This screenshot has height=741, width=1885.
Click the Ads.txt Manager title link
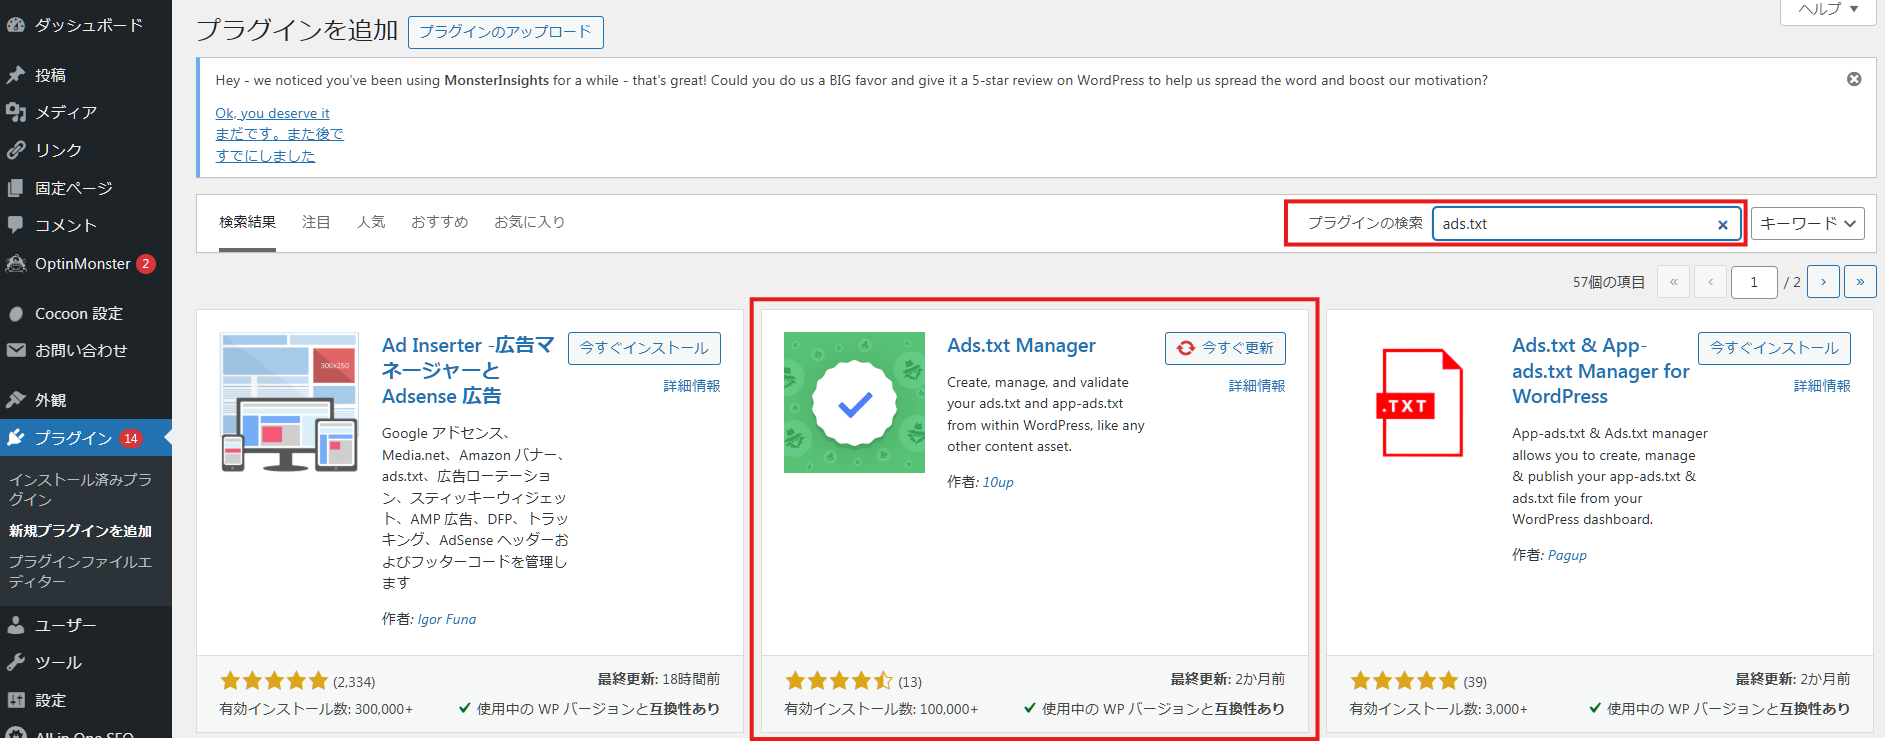(1021, 345)
